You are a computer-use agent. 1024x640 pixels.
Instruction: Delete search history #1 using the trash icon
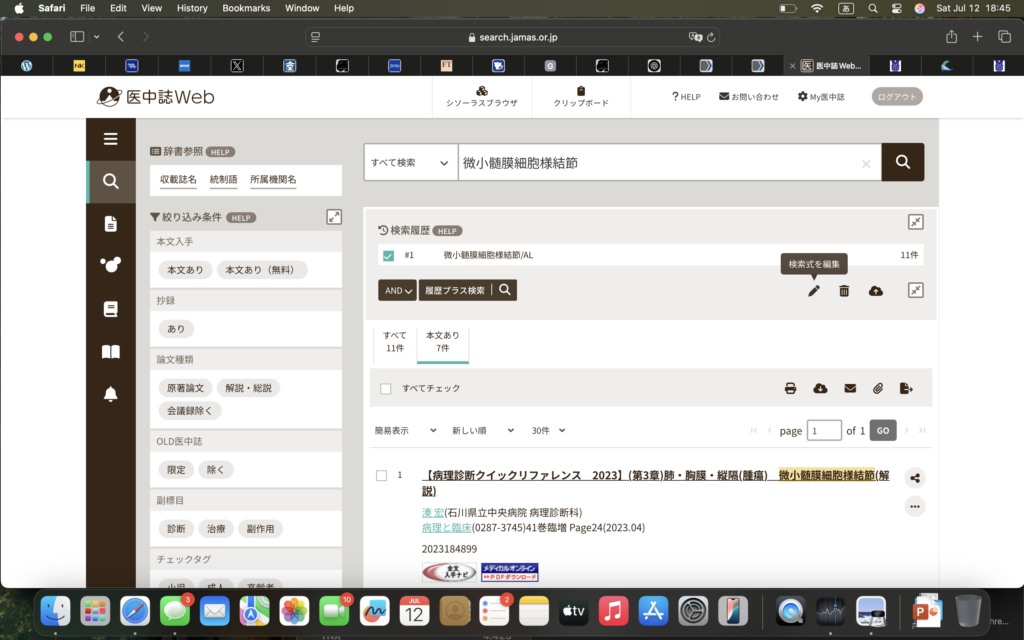[844, 289]
